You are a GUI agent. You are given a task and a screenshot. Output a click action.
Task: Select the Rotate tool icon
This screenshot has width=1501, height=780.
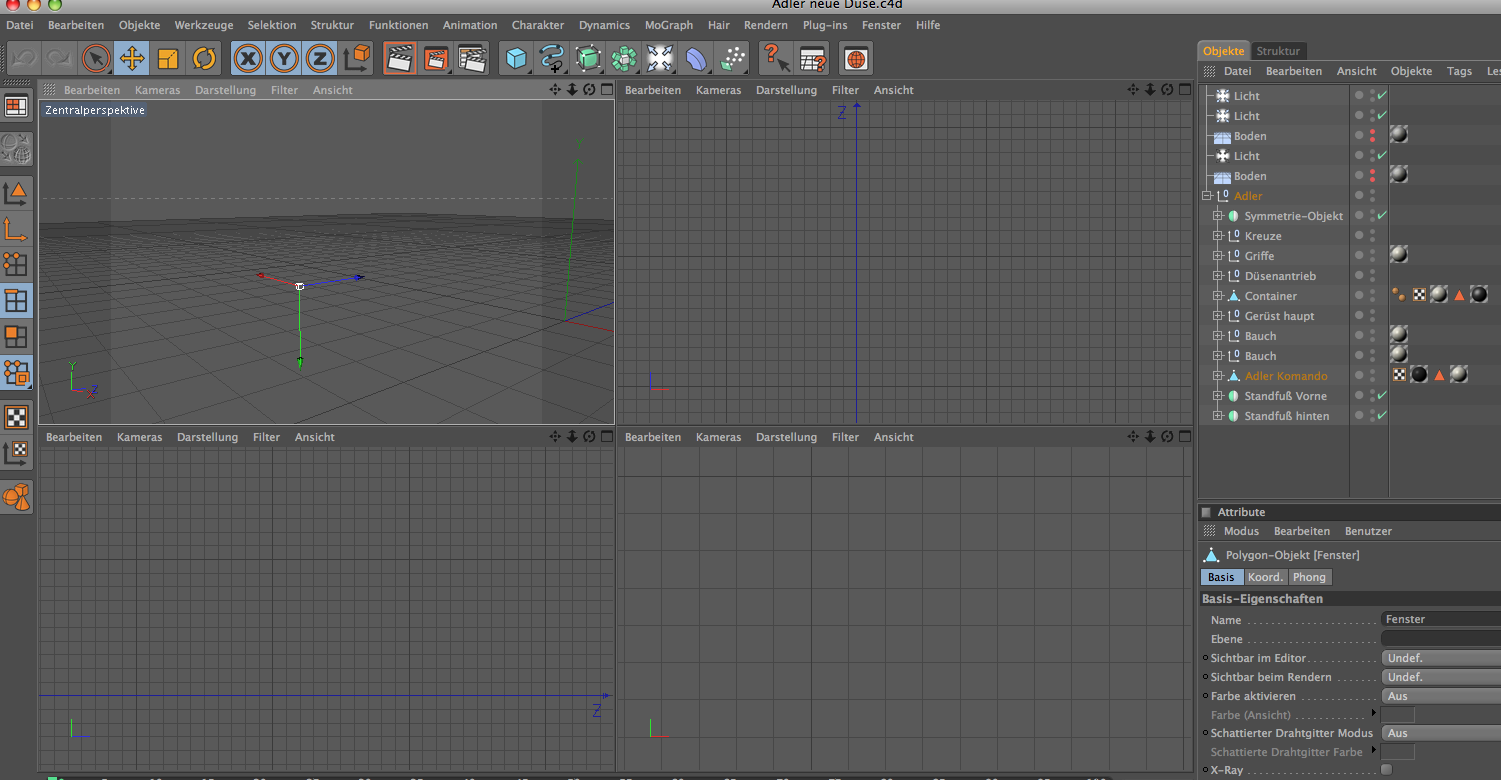pyautogui.click(x=204, y=59)
